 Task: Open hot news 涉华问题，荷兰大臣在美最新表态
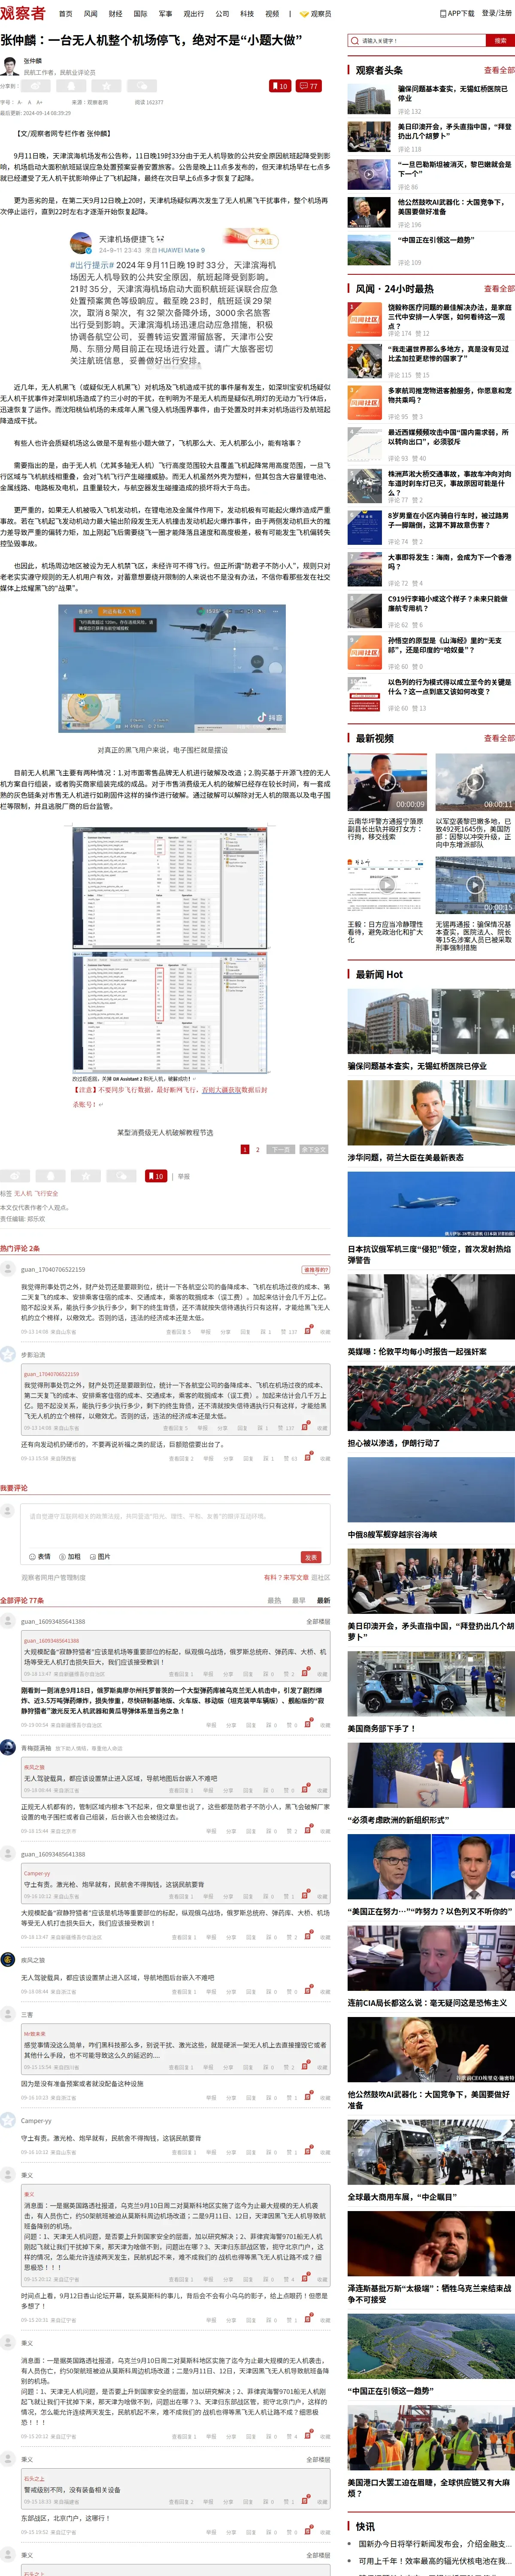click(x=405, y=1158)
